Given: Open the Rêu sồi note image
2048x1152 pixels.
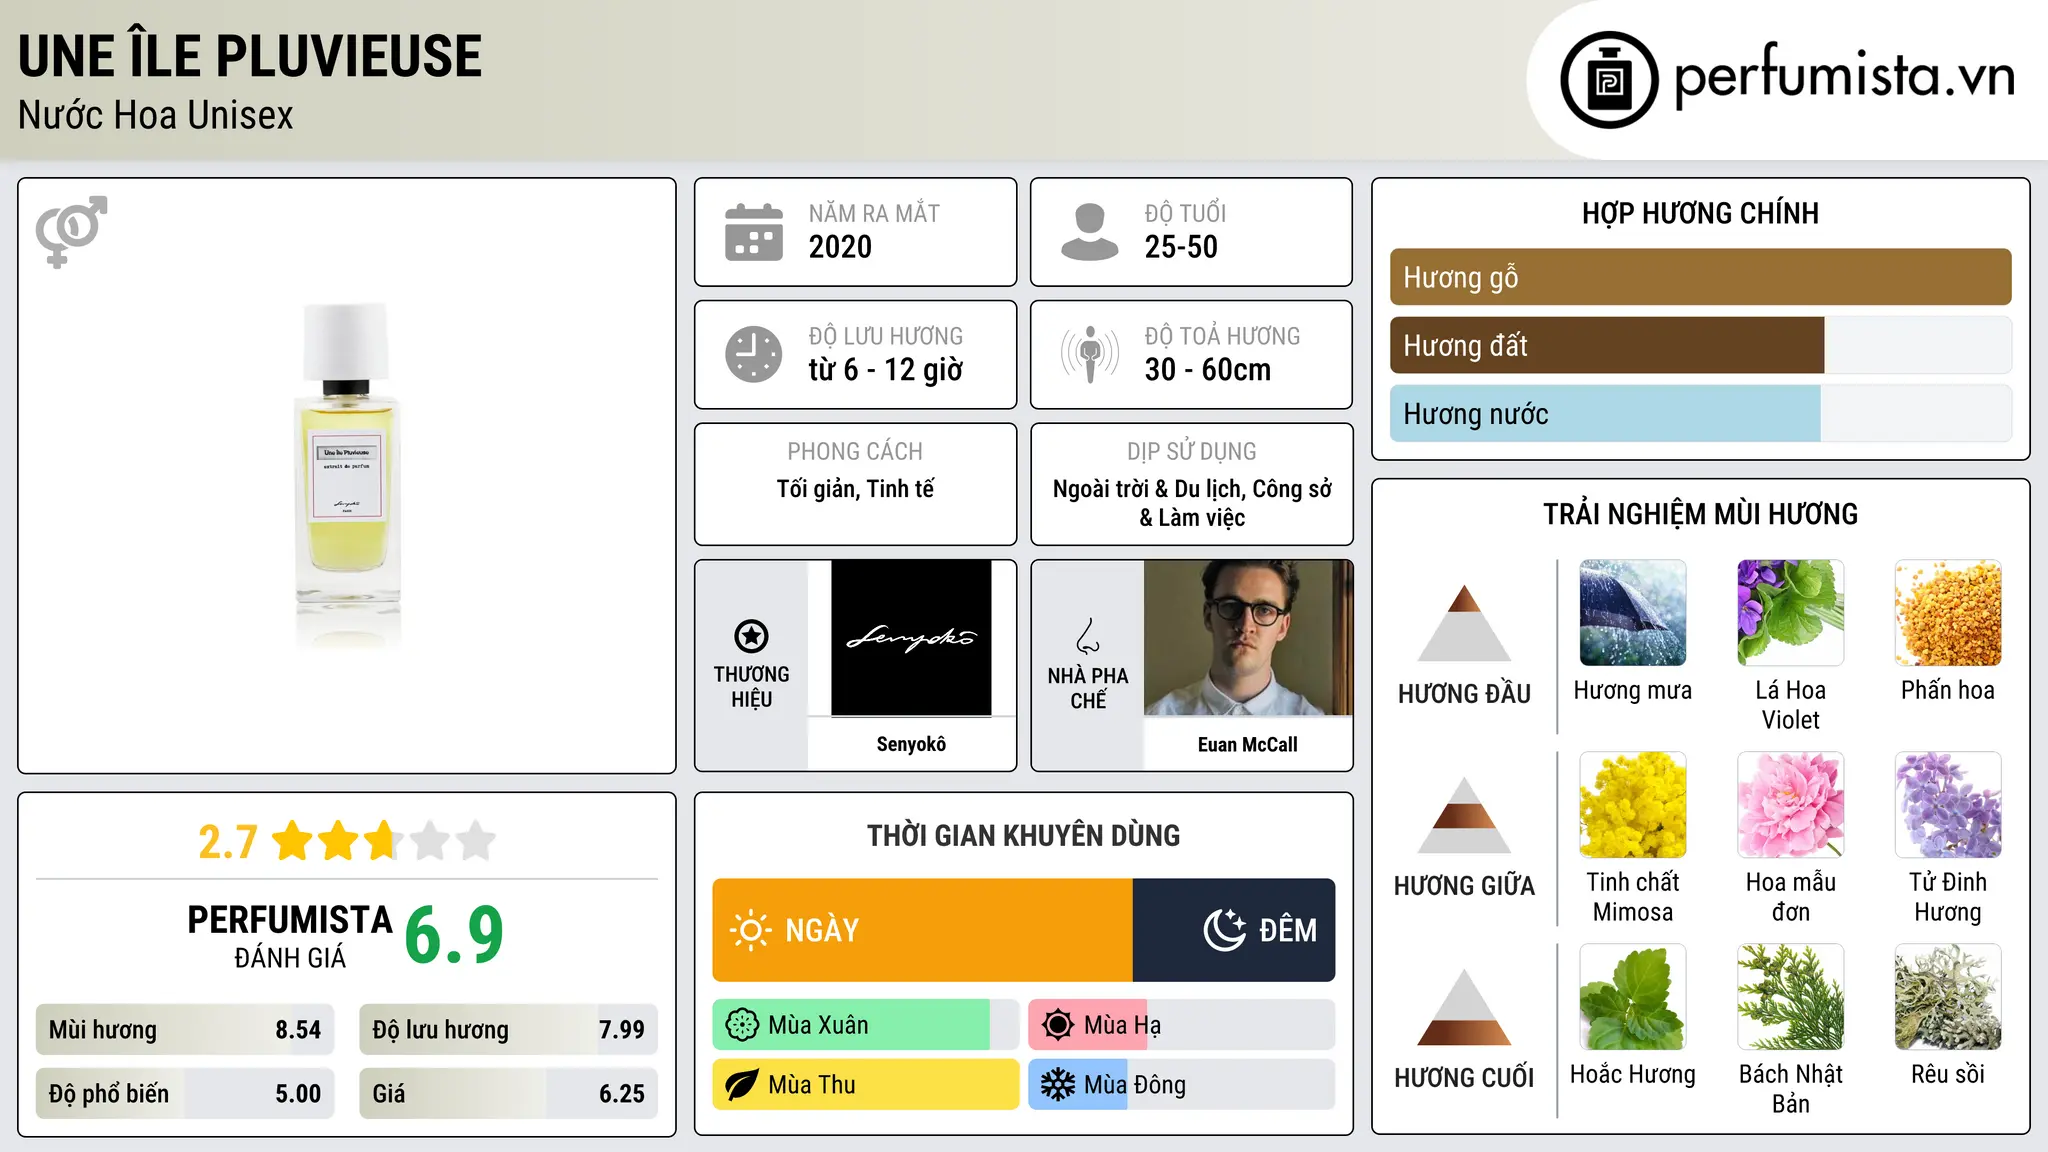Looking at the screenshot, I should (1948, 997).
